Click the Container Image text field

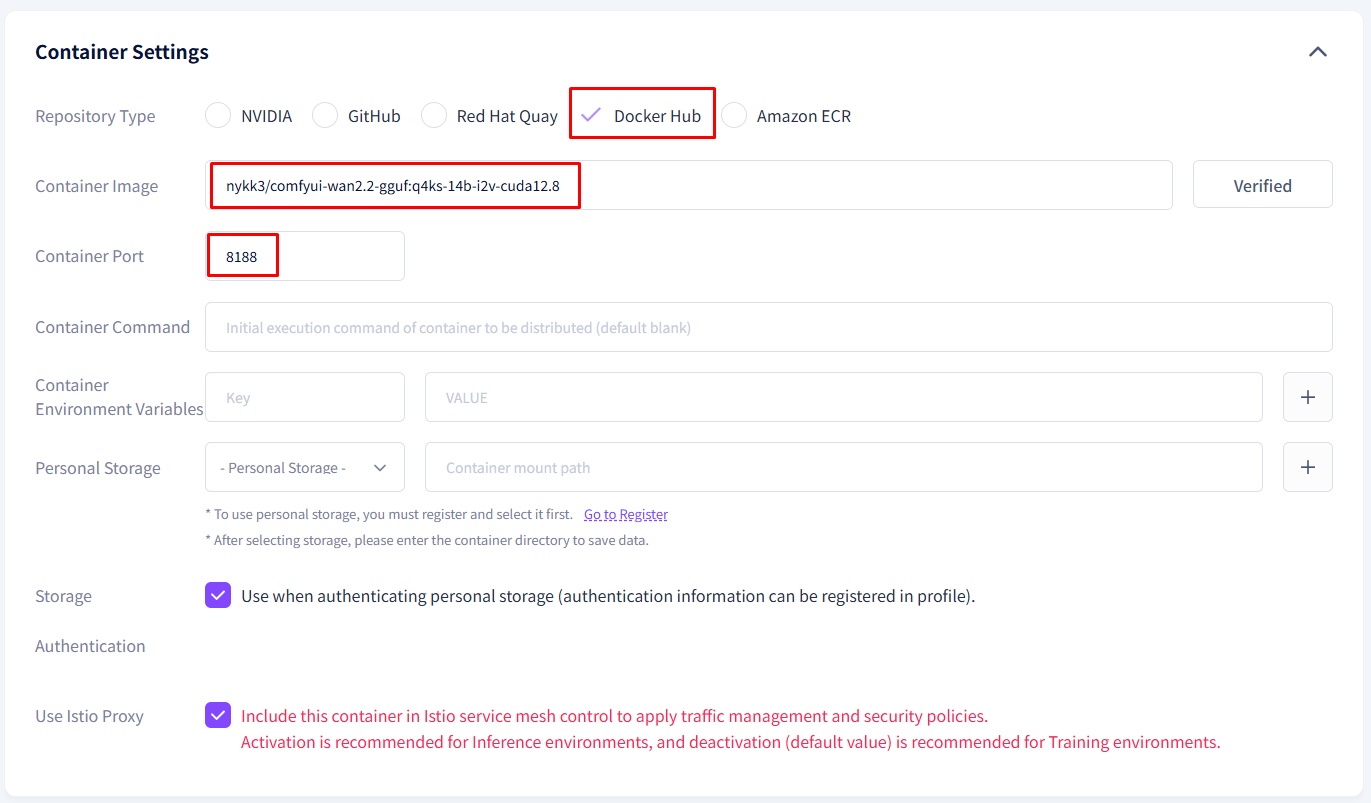pos(688,186)
